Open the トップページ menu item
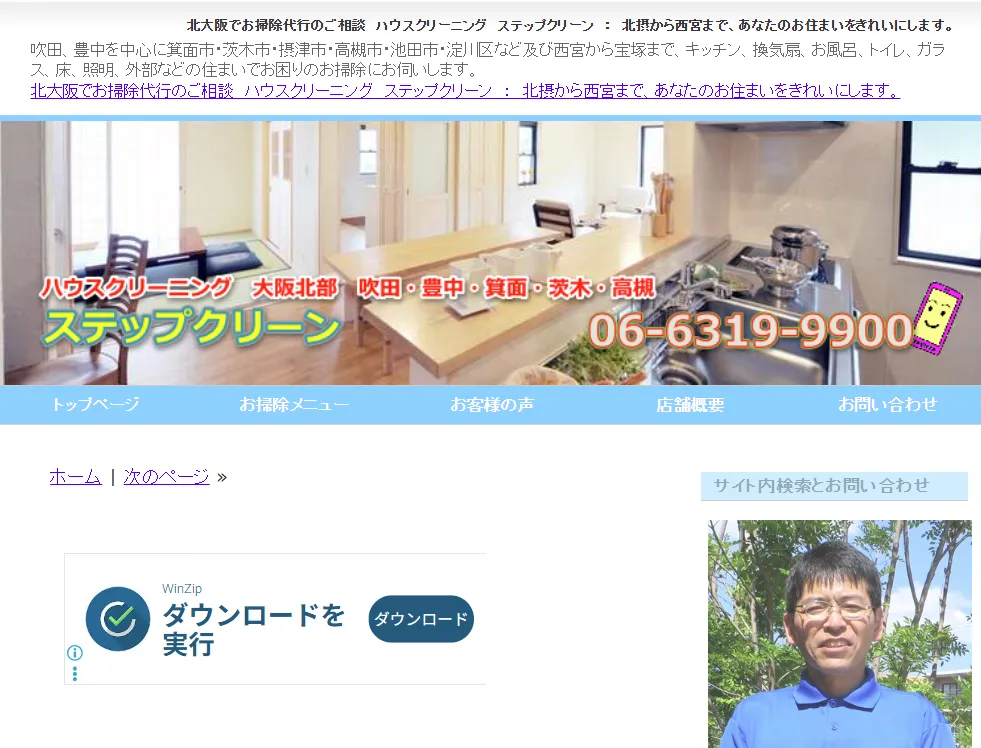Screen dimensions: 981x748 95,405
